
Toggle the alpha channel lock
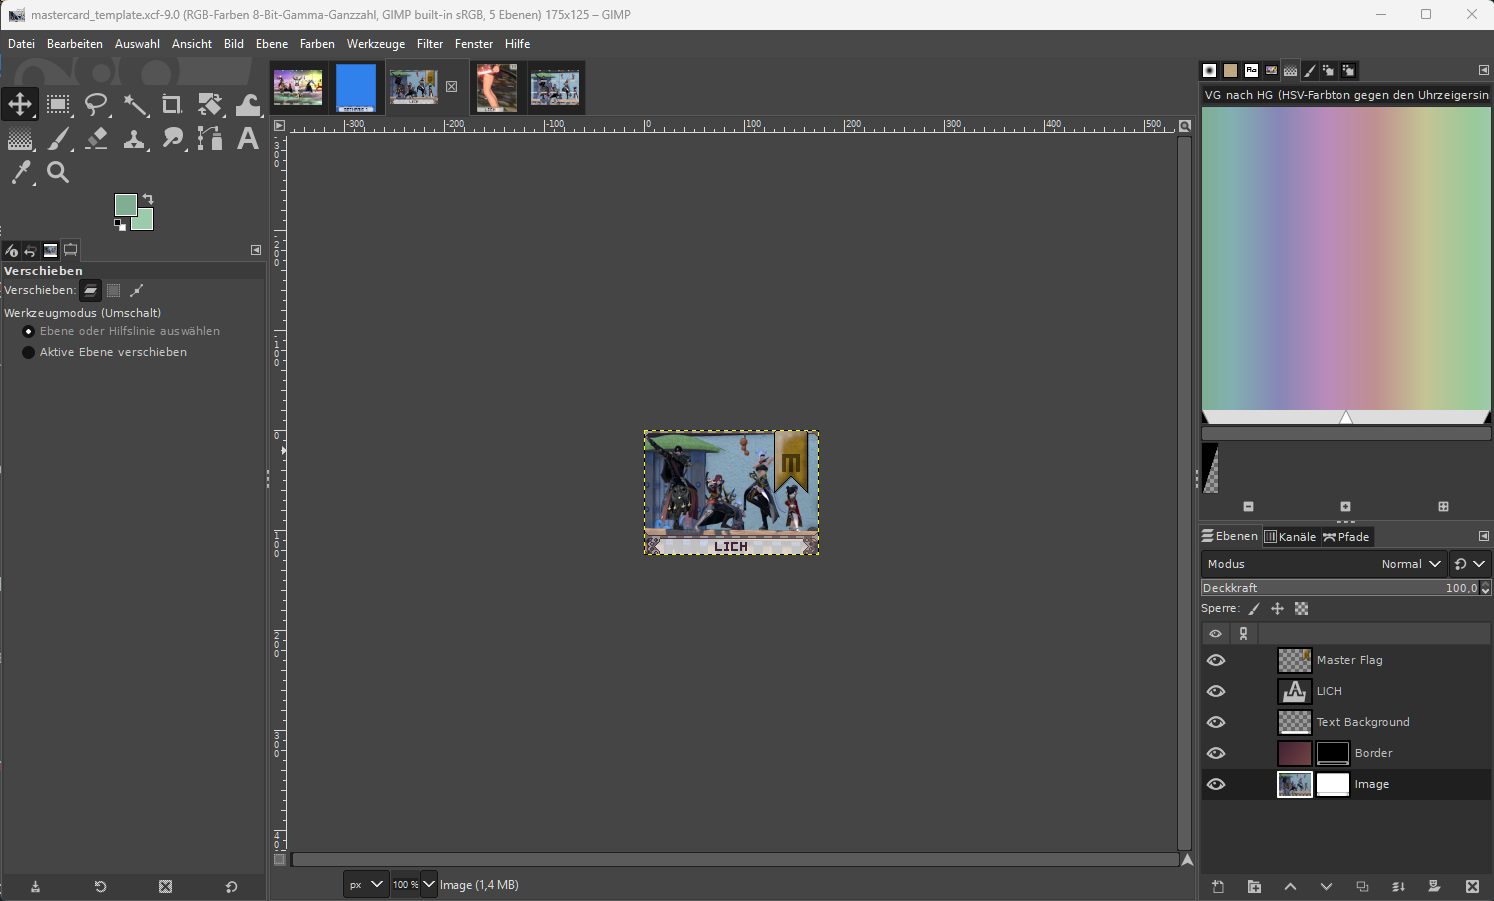pos(1301,608)
